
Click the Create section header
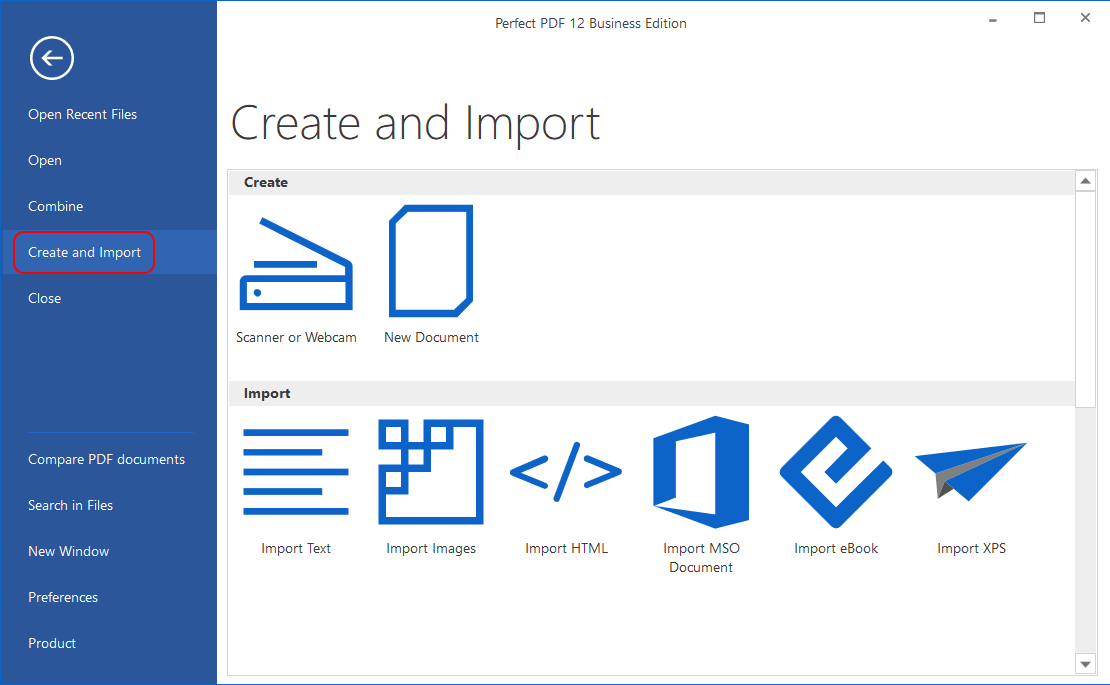pyautogui.click(x=651, y=183)
